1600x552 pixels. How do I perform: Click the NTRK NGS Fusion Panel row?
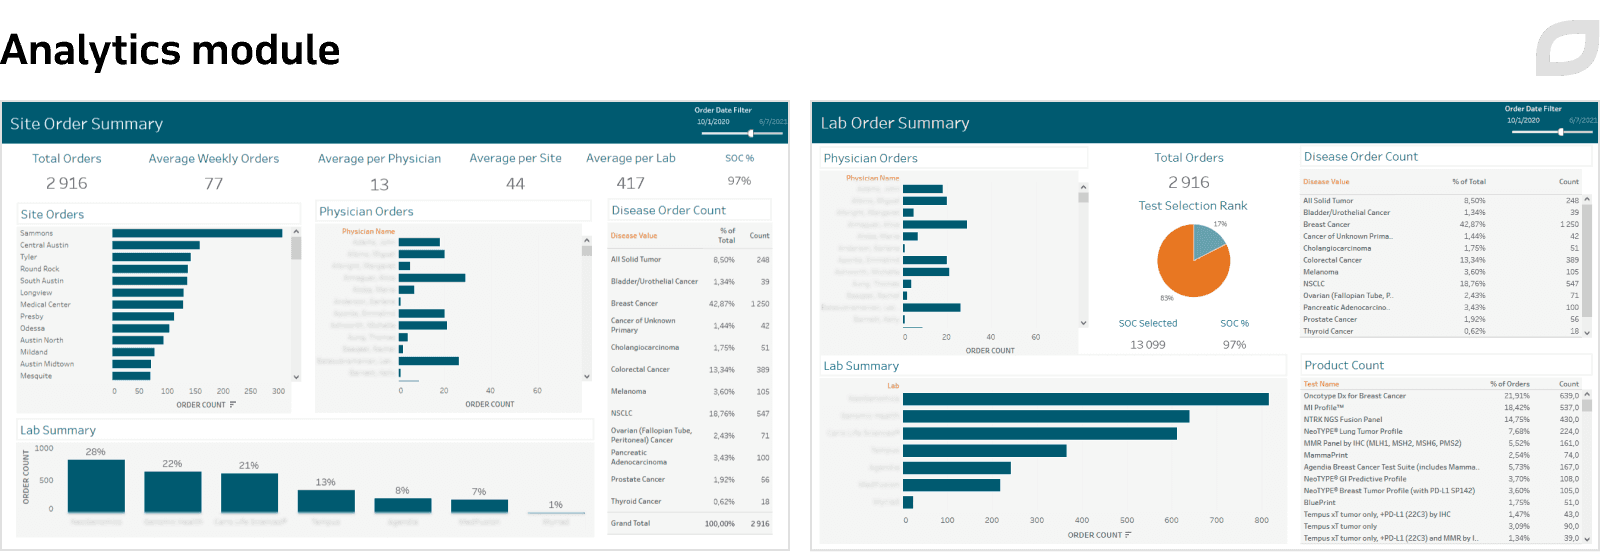pos(1441,420)
